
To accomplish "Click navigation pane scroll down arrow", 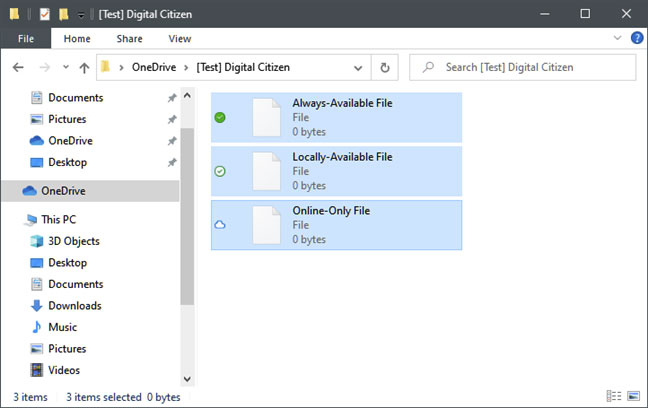I will pyautogui.click(x=187, y=379).
